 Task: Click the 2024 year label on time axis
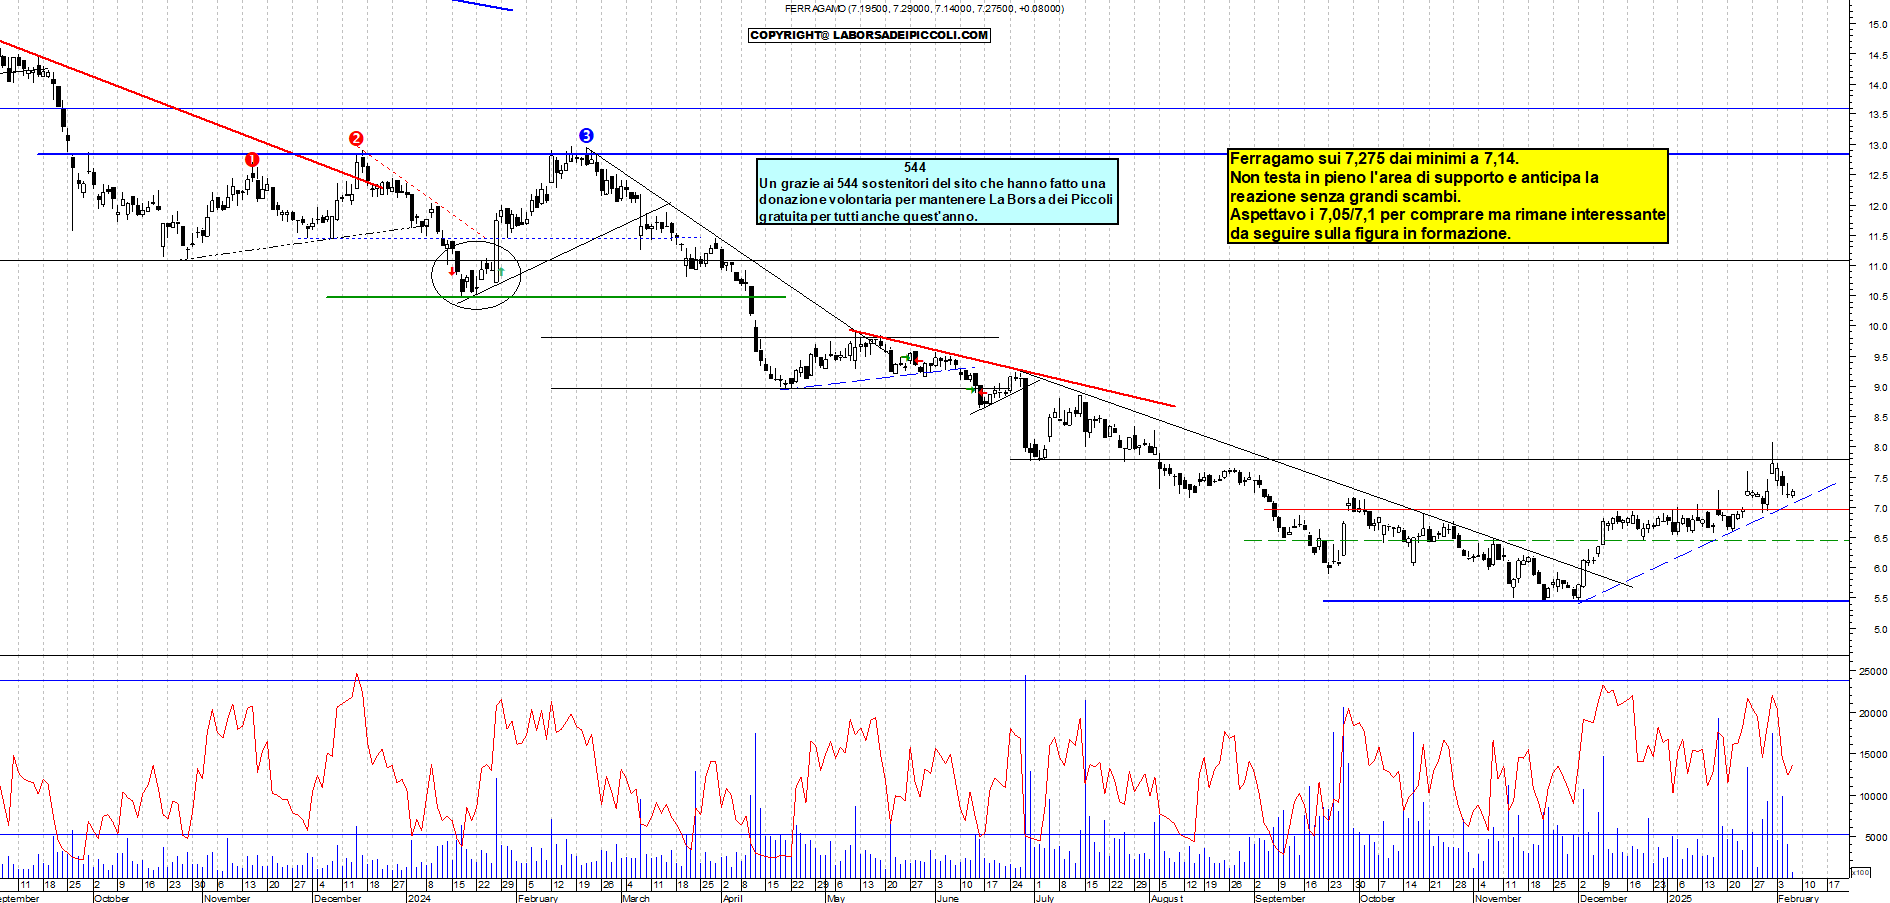(x=419, y=898)
